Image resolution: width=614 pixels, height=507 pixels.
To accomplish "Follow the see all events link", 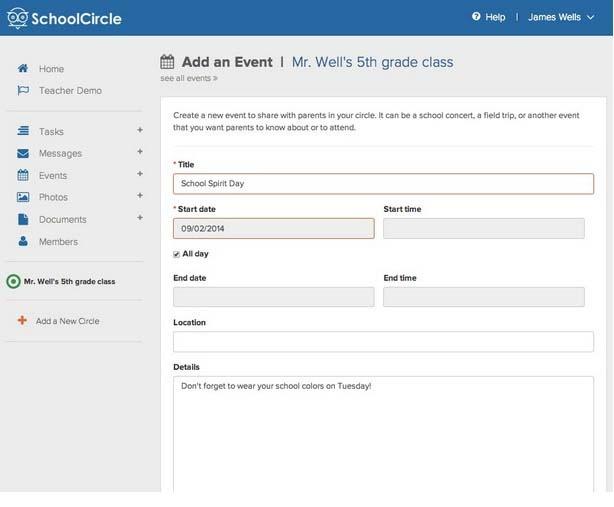I will point(189,78).
